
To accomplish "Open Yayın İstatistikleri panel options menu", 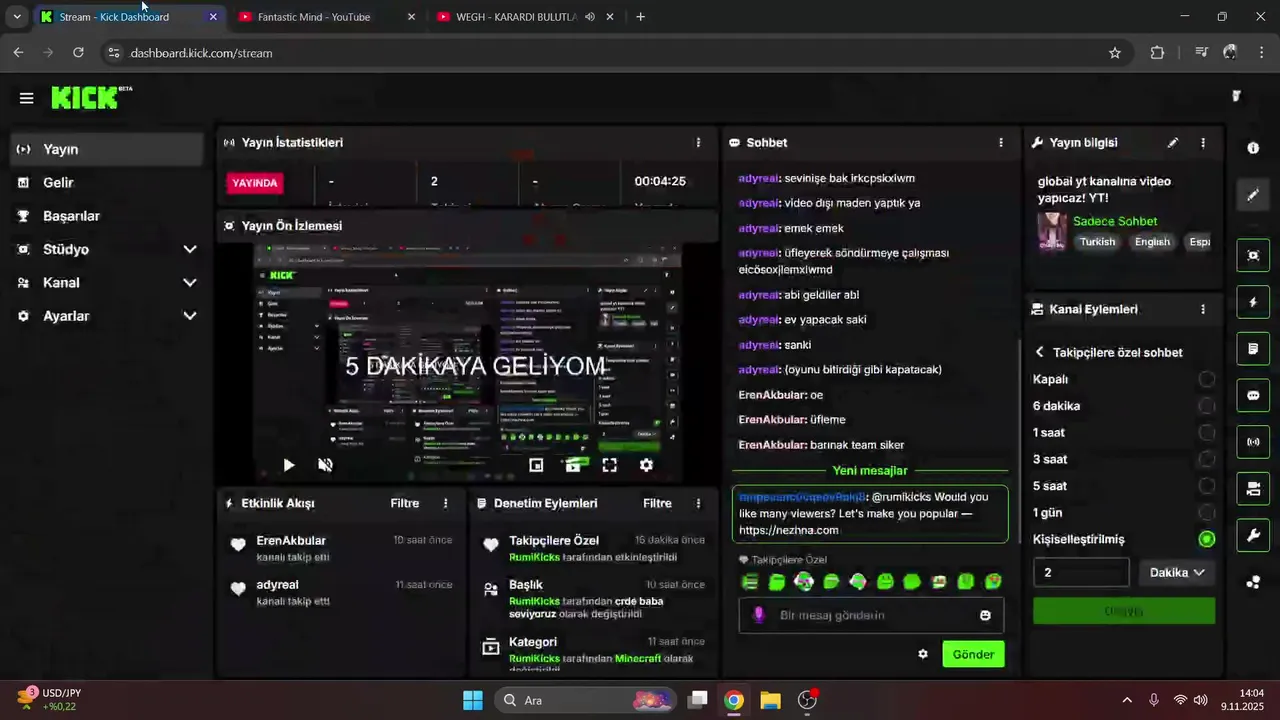I will click(698, 143).
